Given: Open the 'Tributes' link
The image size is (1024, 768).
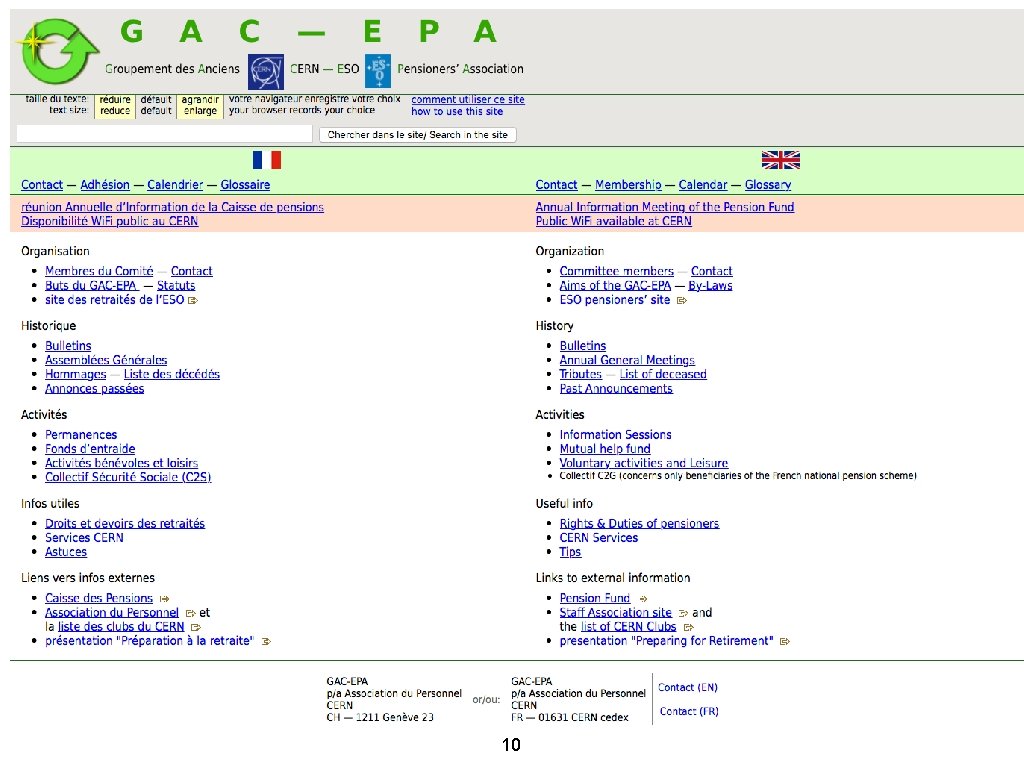Looking at the screenshot, I should [581, 374].
